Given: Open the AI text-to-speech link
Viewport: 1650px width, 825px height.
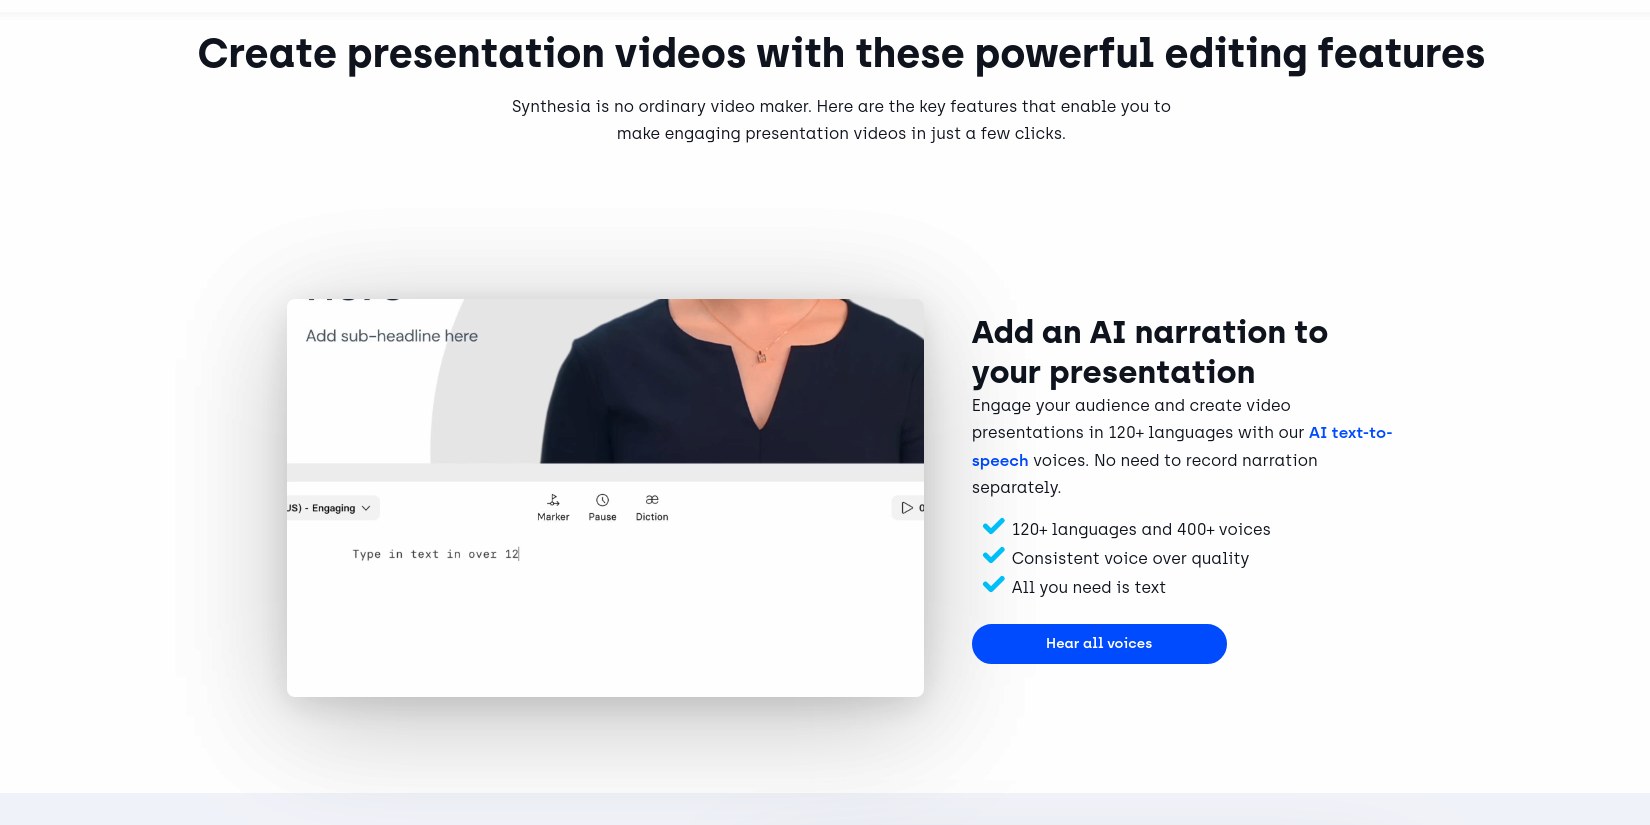Looking at the screenshot, I should (1350, 433).
